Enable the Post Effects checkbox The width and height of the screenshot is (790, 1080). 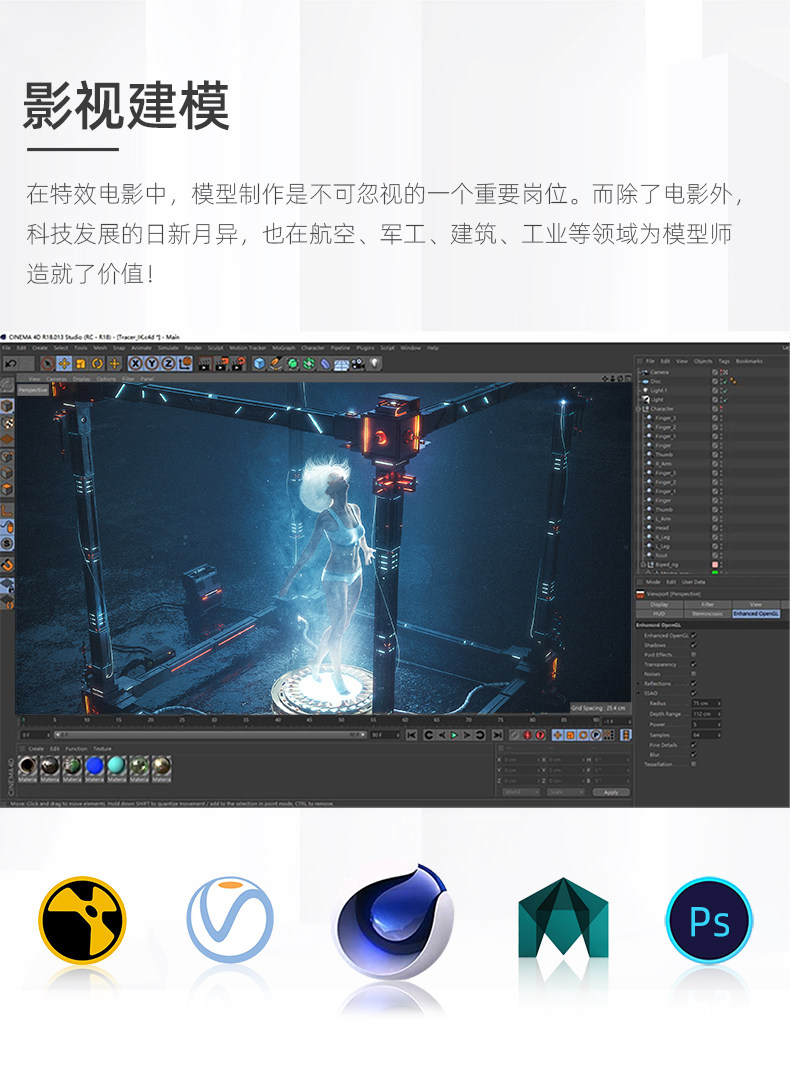(694, 654)
